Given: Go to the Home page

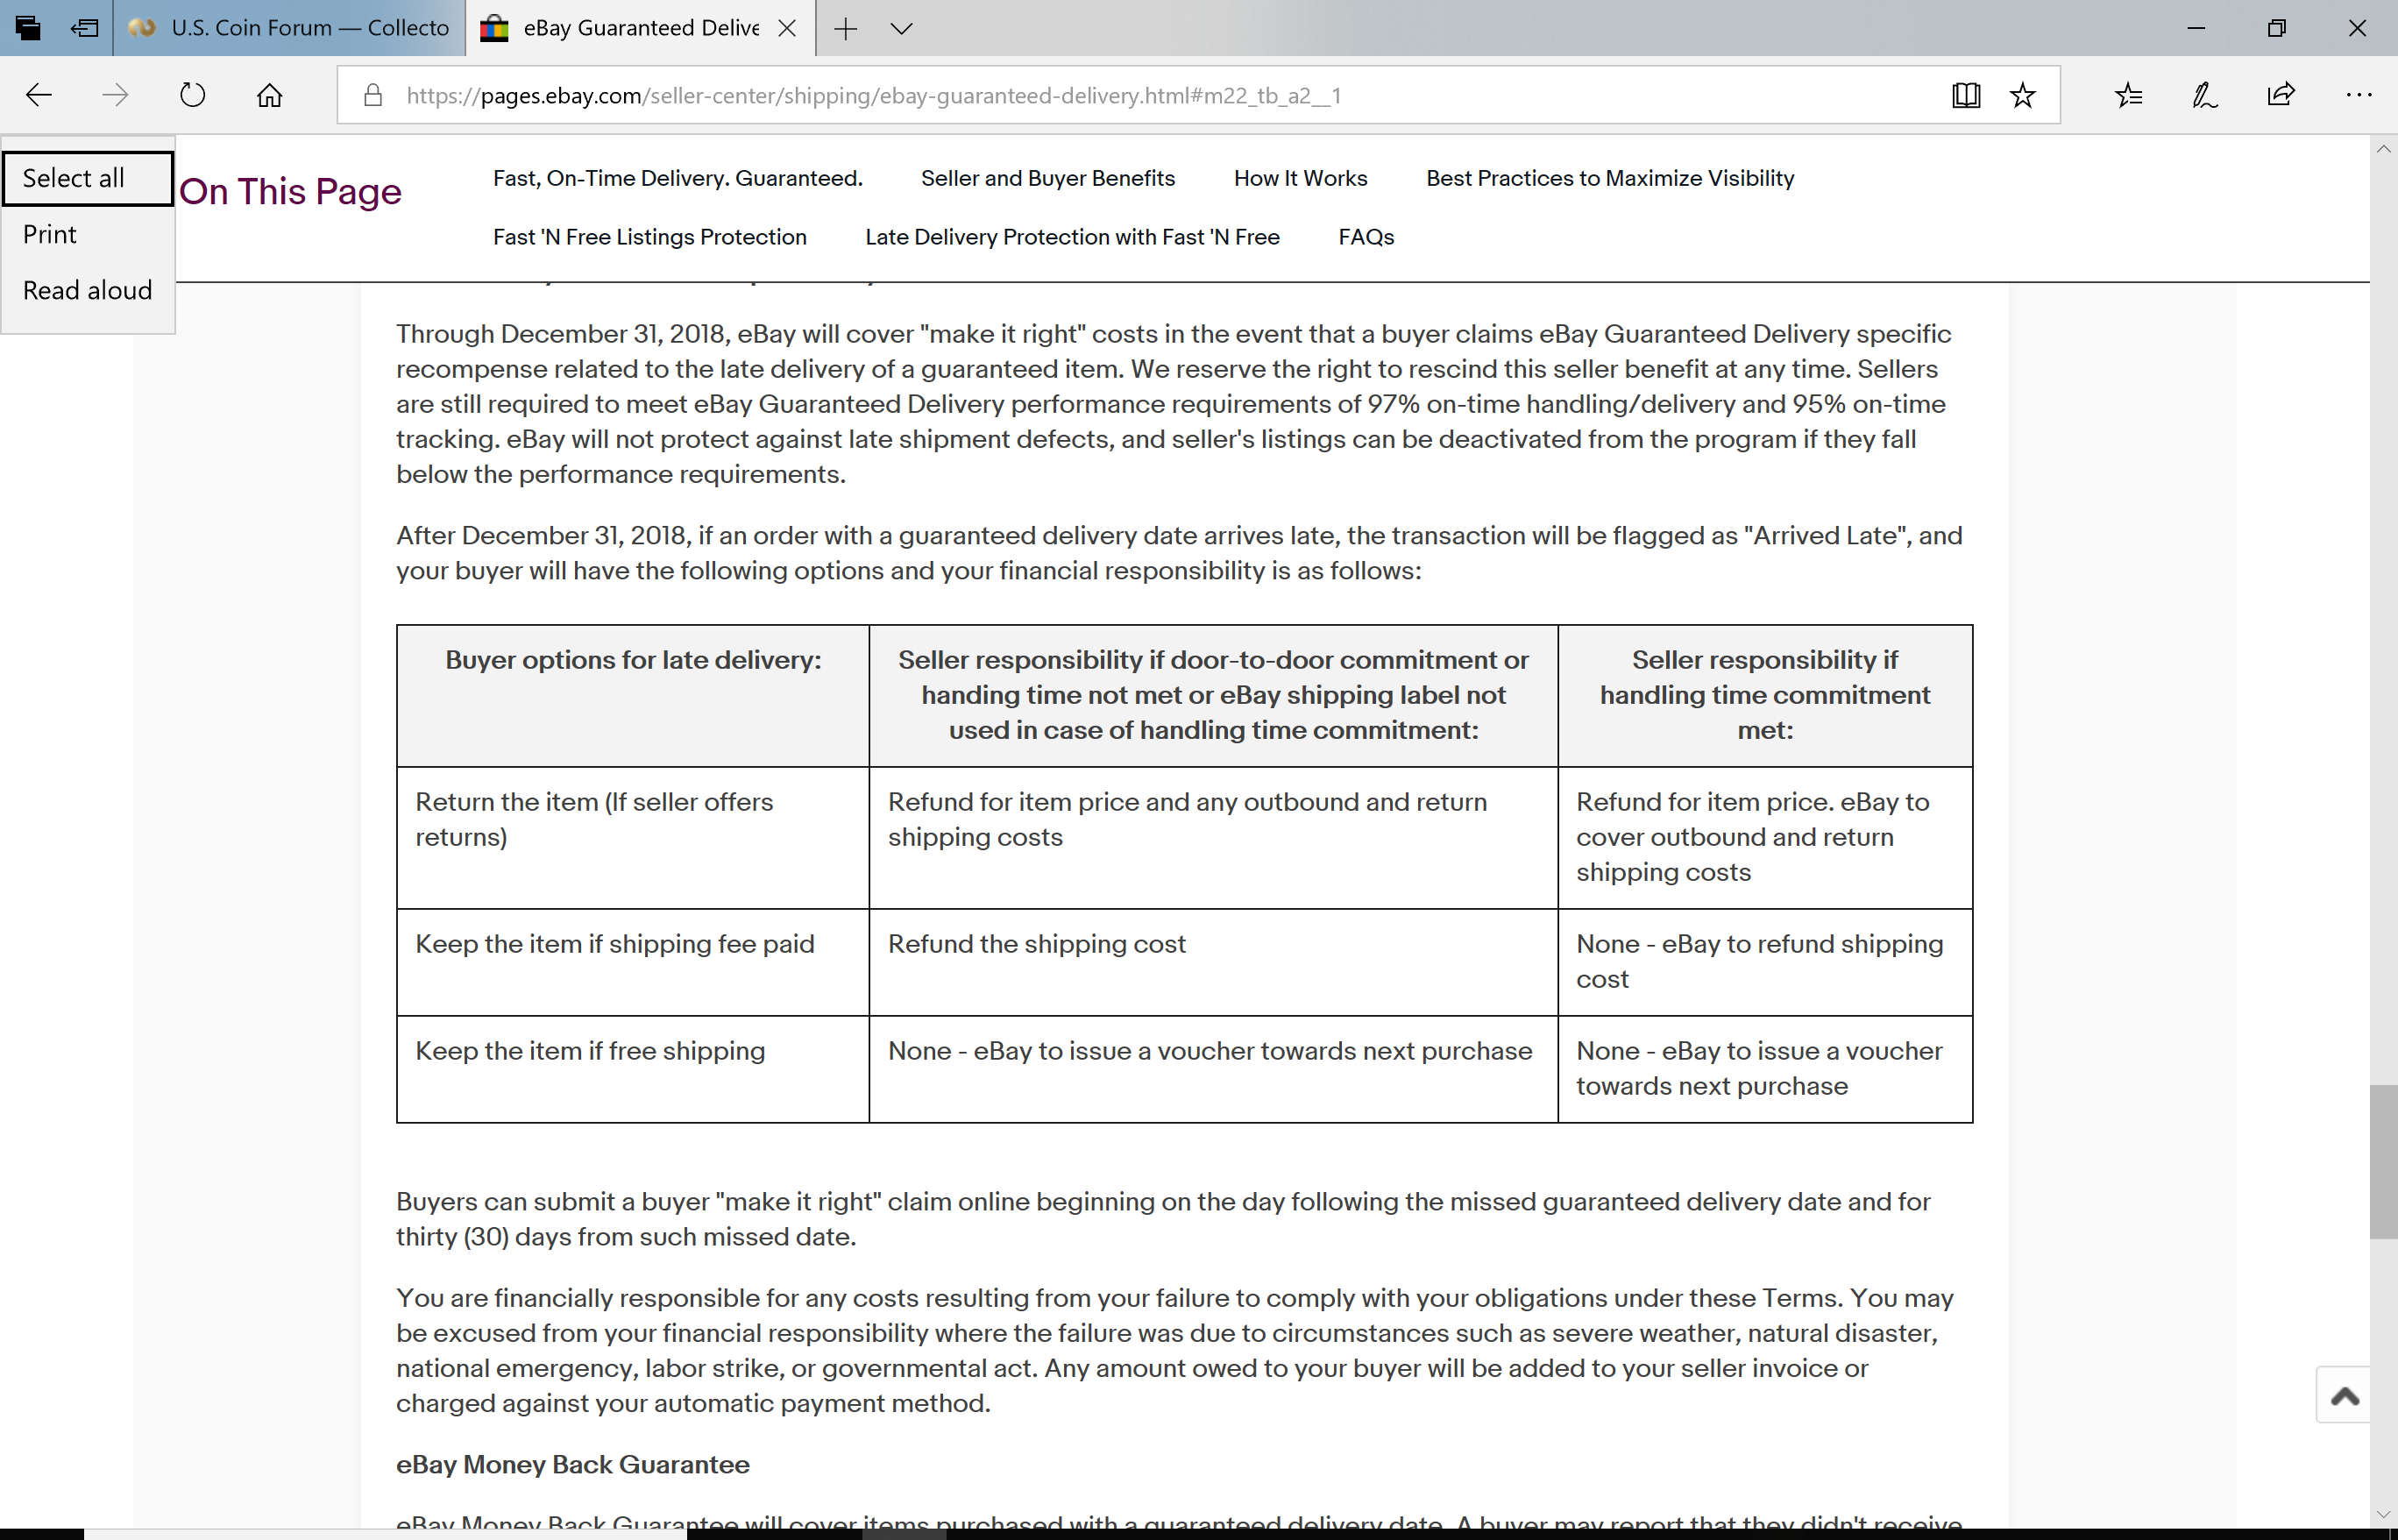Looking at the screenshot, I should [269, 95].
